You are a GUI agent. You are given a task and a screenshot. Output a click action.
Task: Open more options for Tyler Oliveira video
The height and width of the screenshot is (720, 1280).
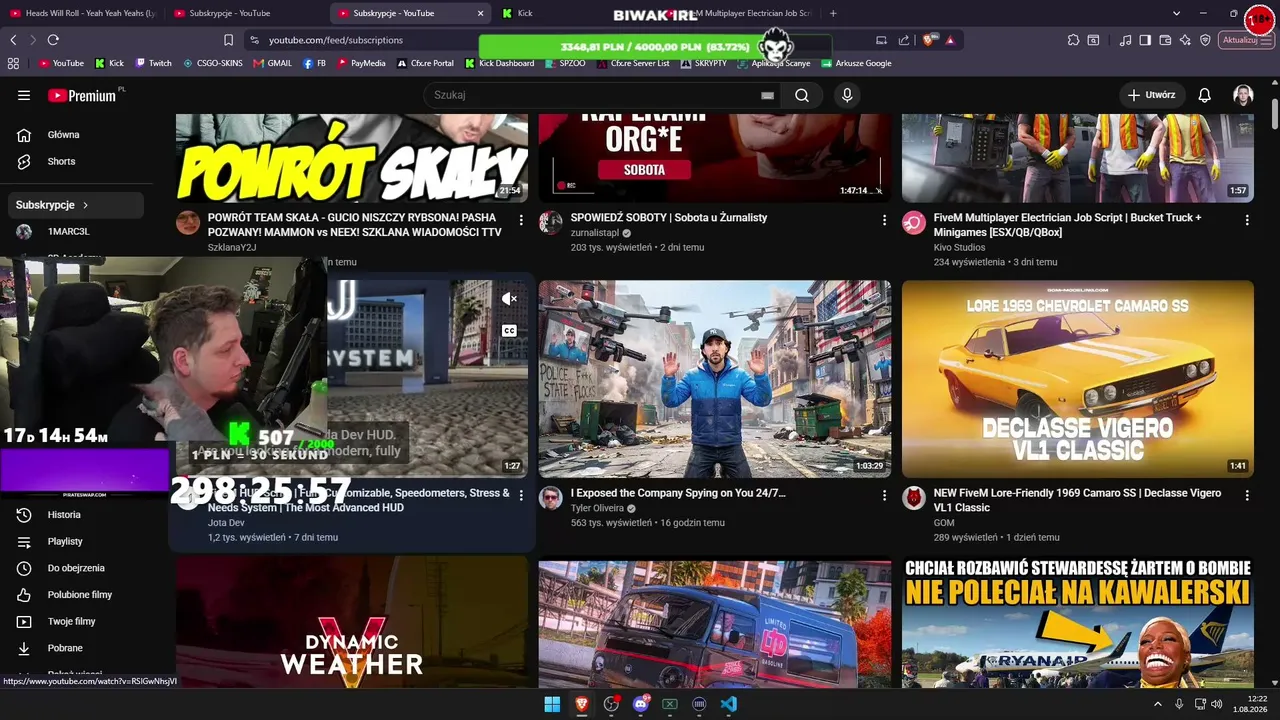pyautogui.click(x=884, y=495)
